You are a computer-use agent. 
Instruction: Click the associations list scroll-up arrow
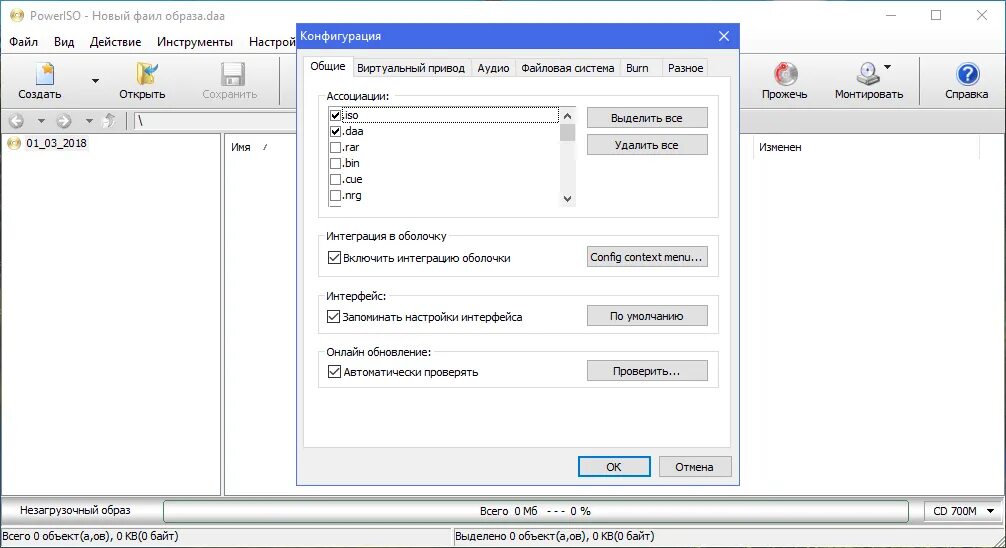click(x=567, y=116)
